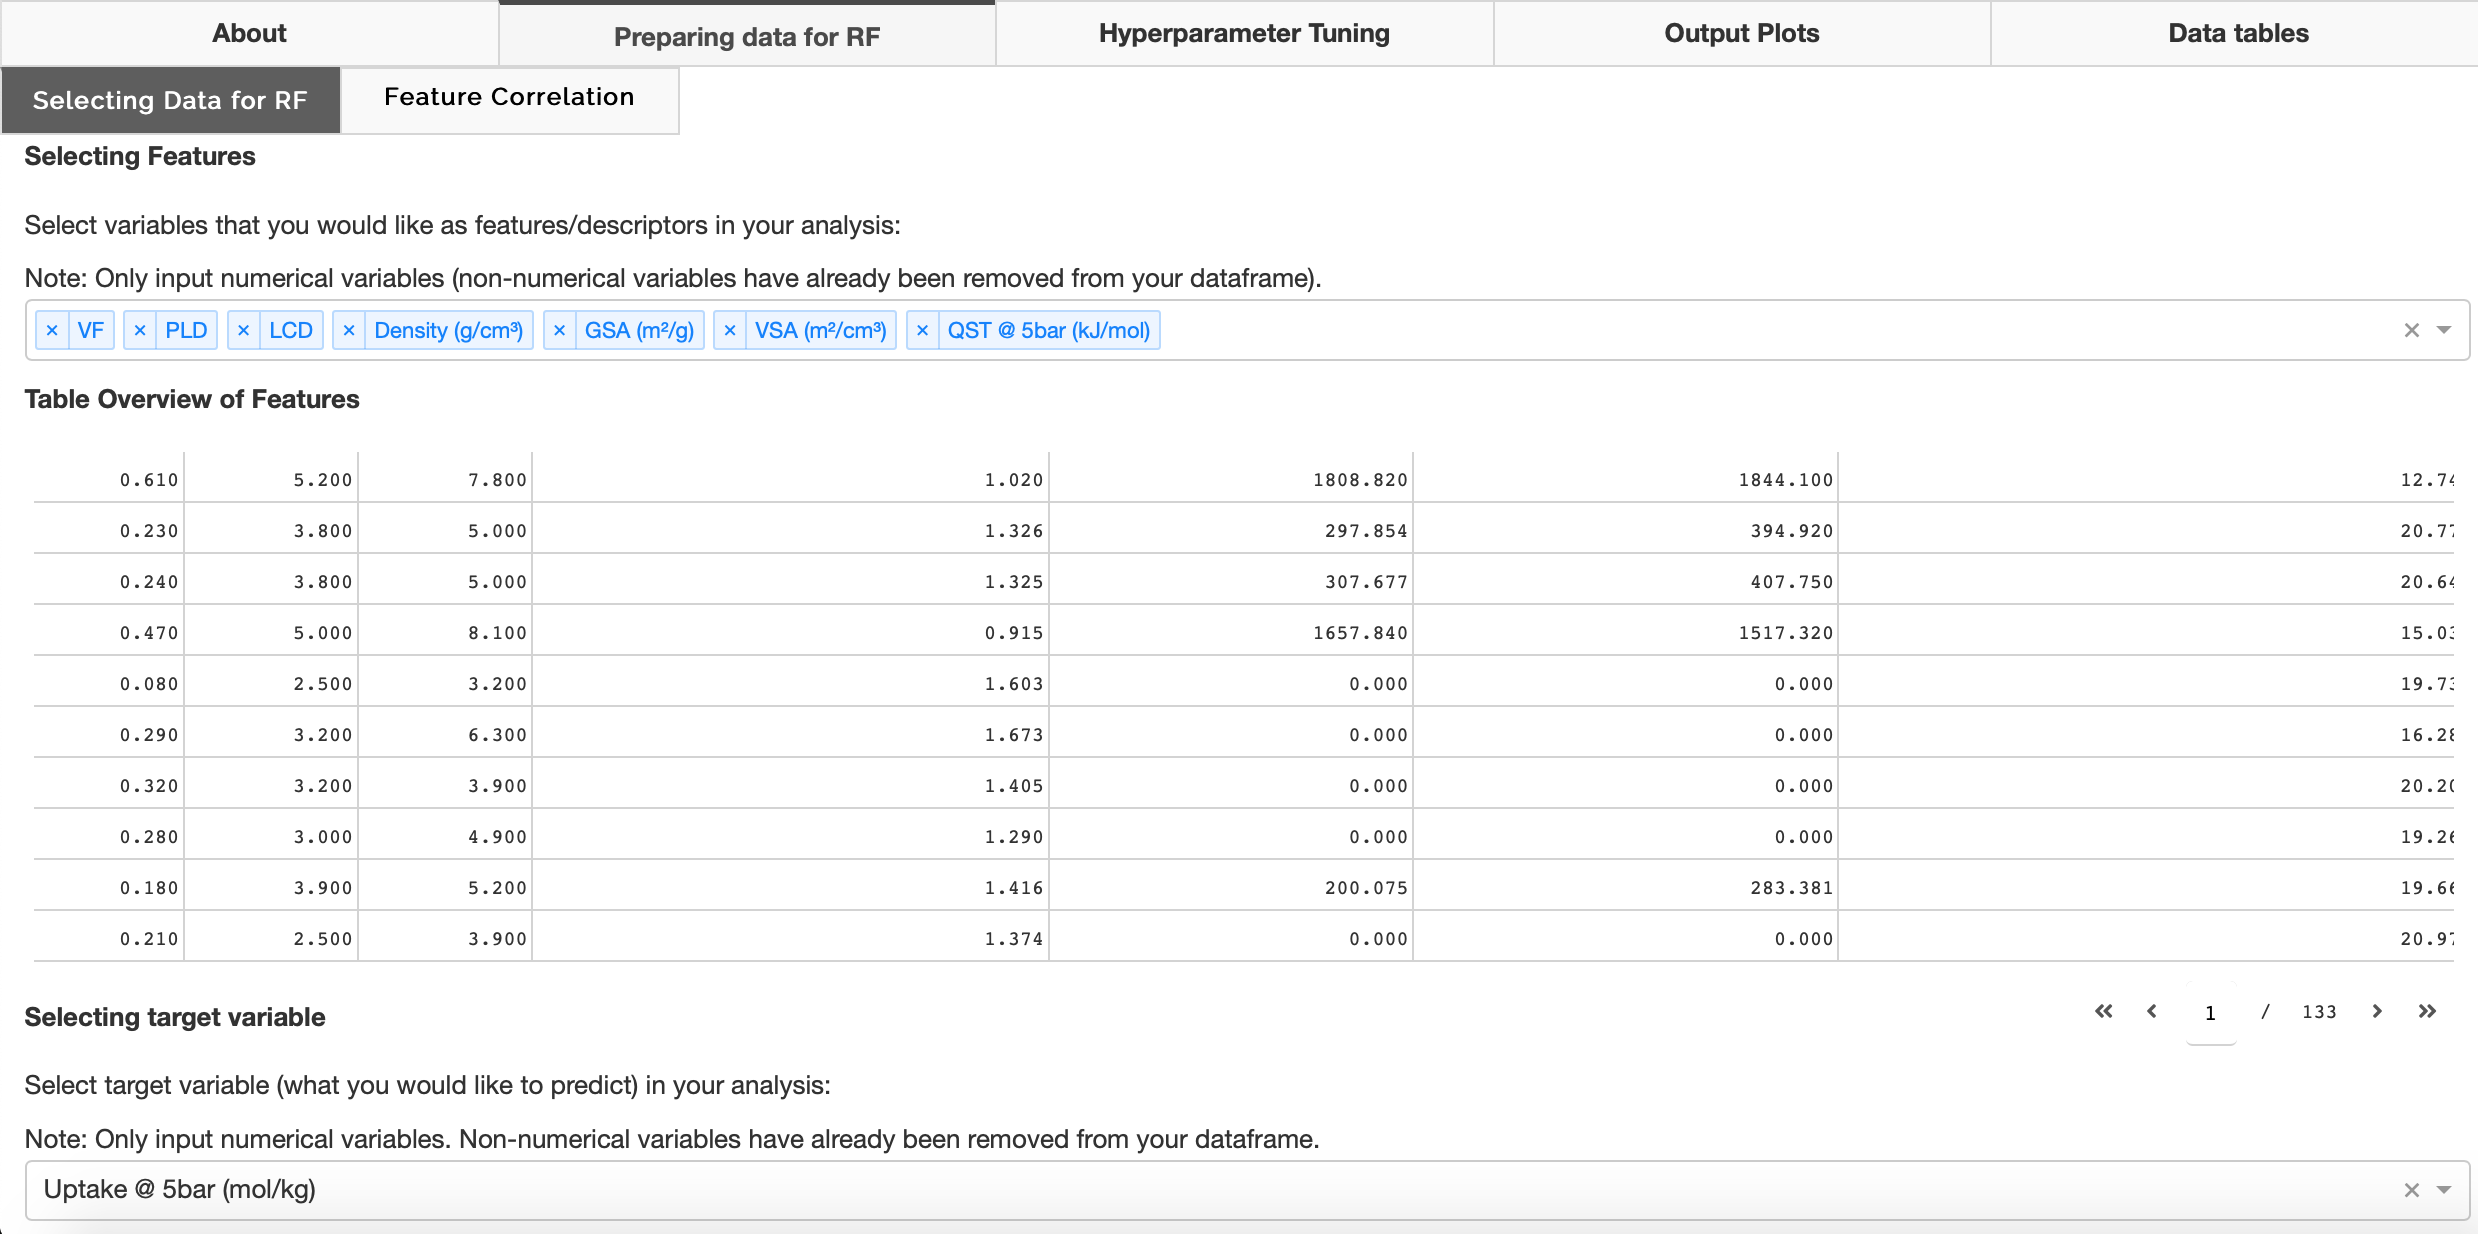
Task: Remove the LCD feature tag
Action: point(243,331)
